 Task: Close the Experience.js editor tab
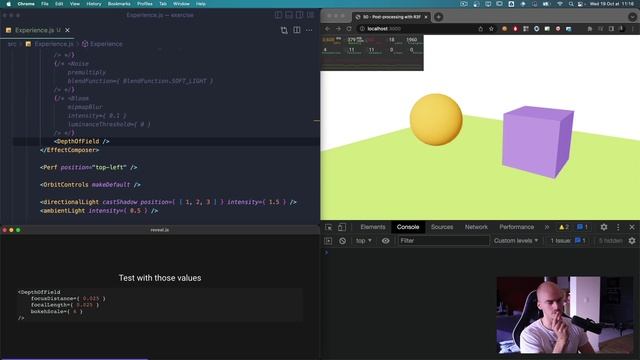pyautogui.click(x=67, y=30)
